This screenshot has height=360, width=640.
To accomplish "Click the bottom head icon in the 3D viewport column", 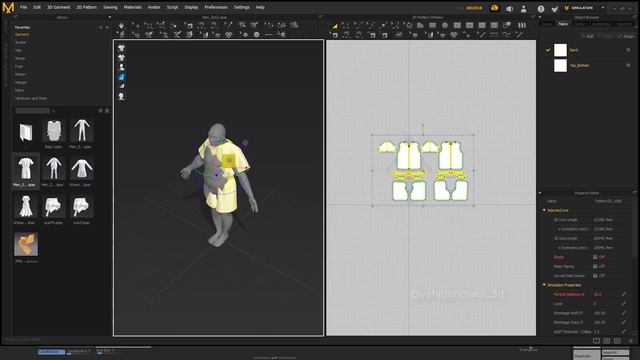I will 121,96.
